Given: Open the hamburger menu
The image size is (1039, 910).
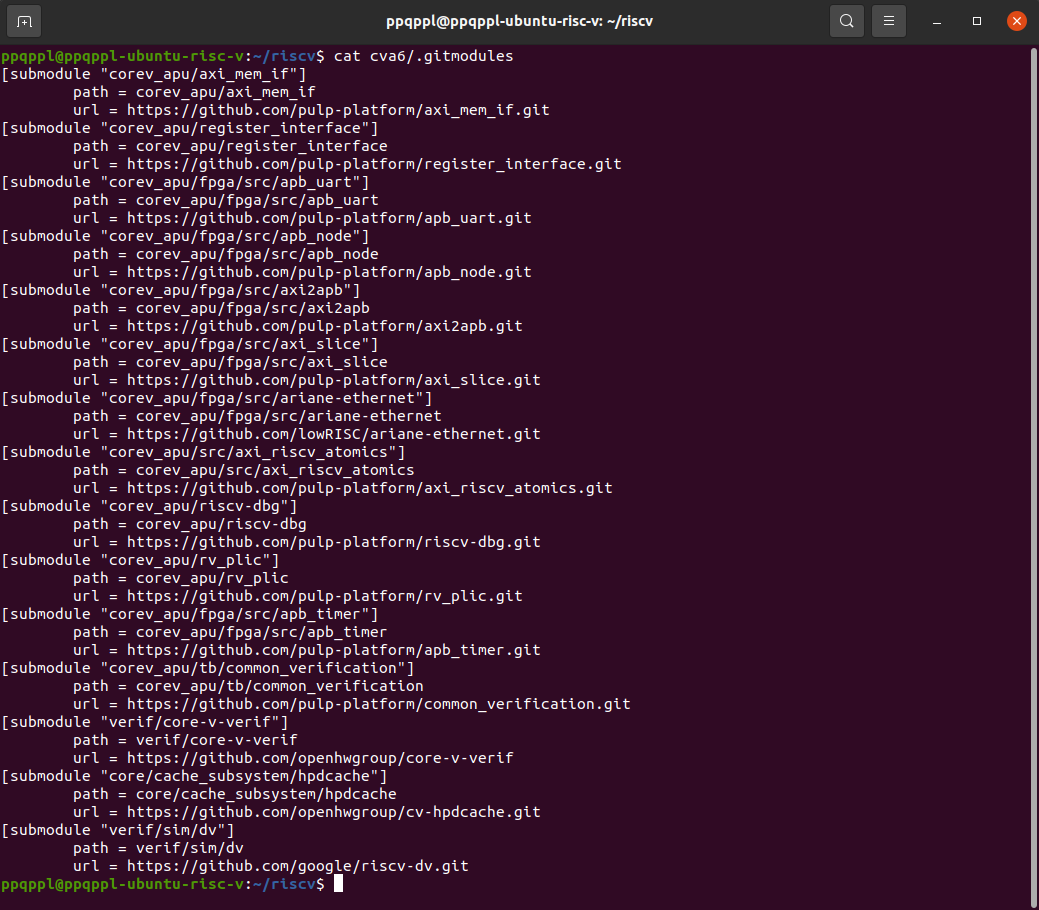Looking at the screenshot, I should click(x=888, y=20).
